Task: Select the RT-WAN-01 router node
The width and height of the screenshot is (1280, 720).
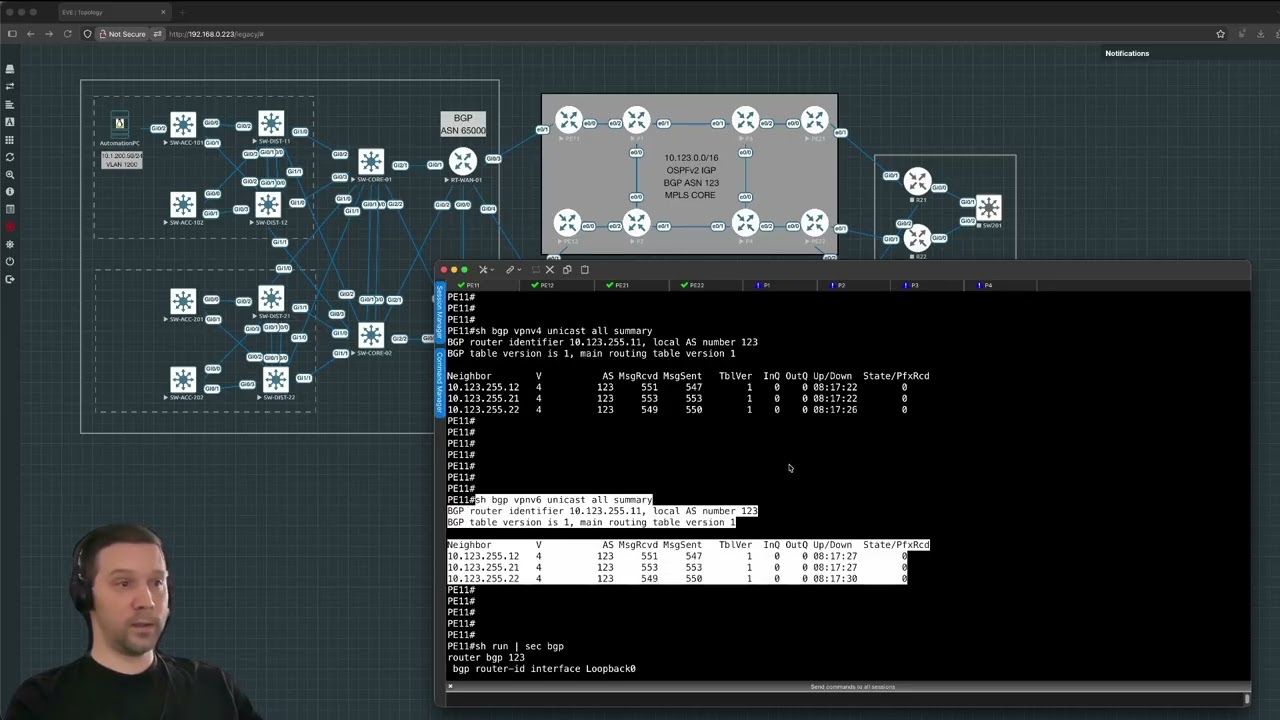Action: 463,161
